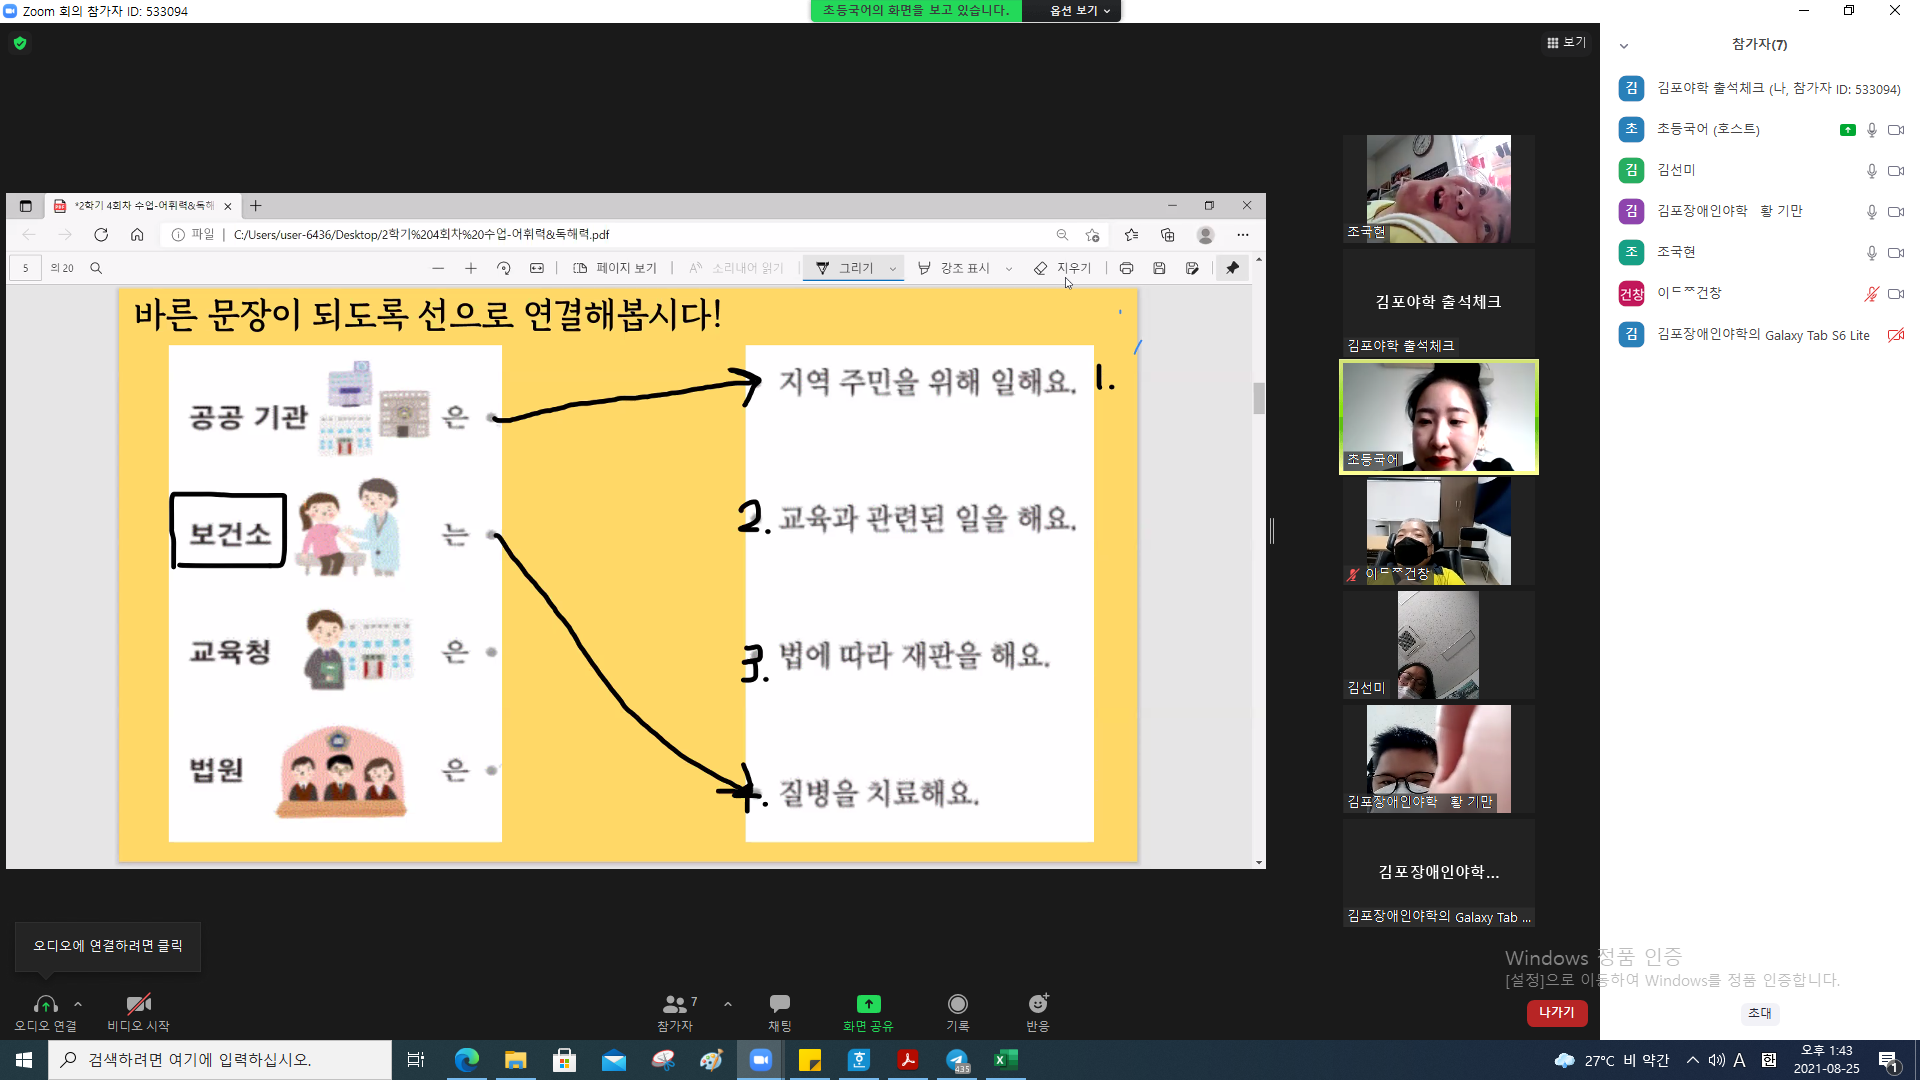This screenshot has height=1080, width=1920.
Task: Open Adobe Acrobat from the taskbar
Action: click(x=908, y=1060)
